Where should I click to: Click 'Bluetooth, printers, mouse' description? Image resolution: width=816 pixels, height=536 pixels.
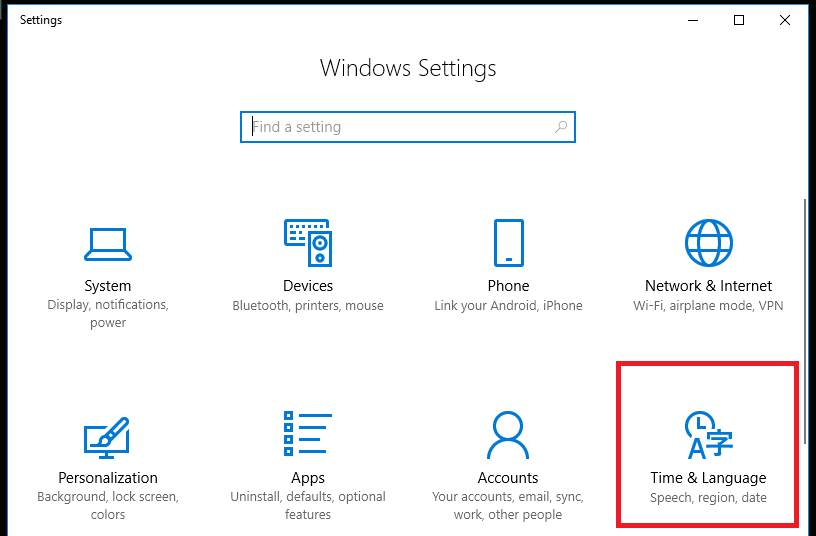(308, 305)
